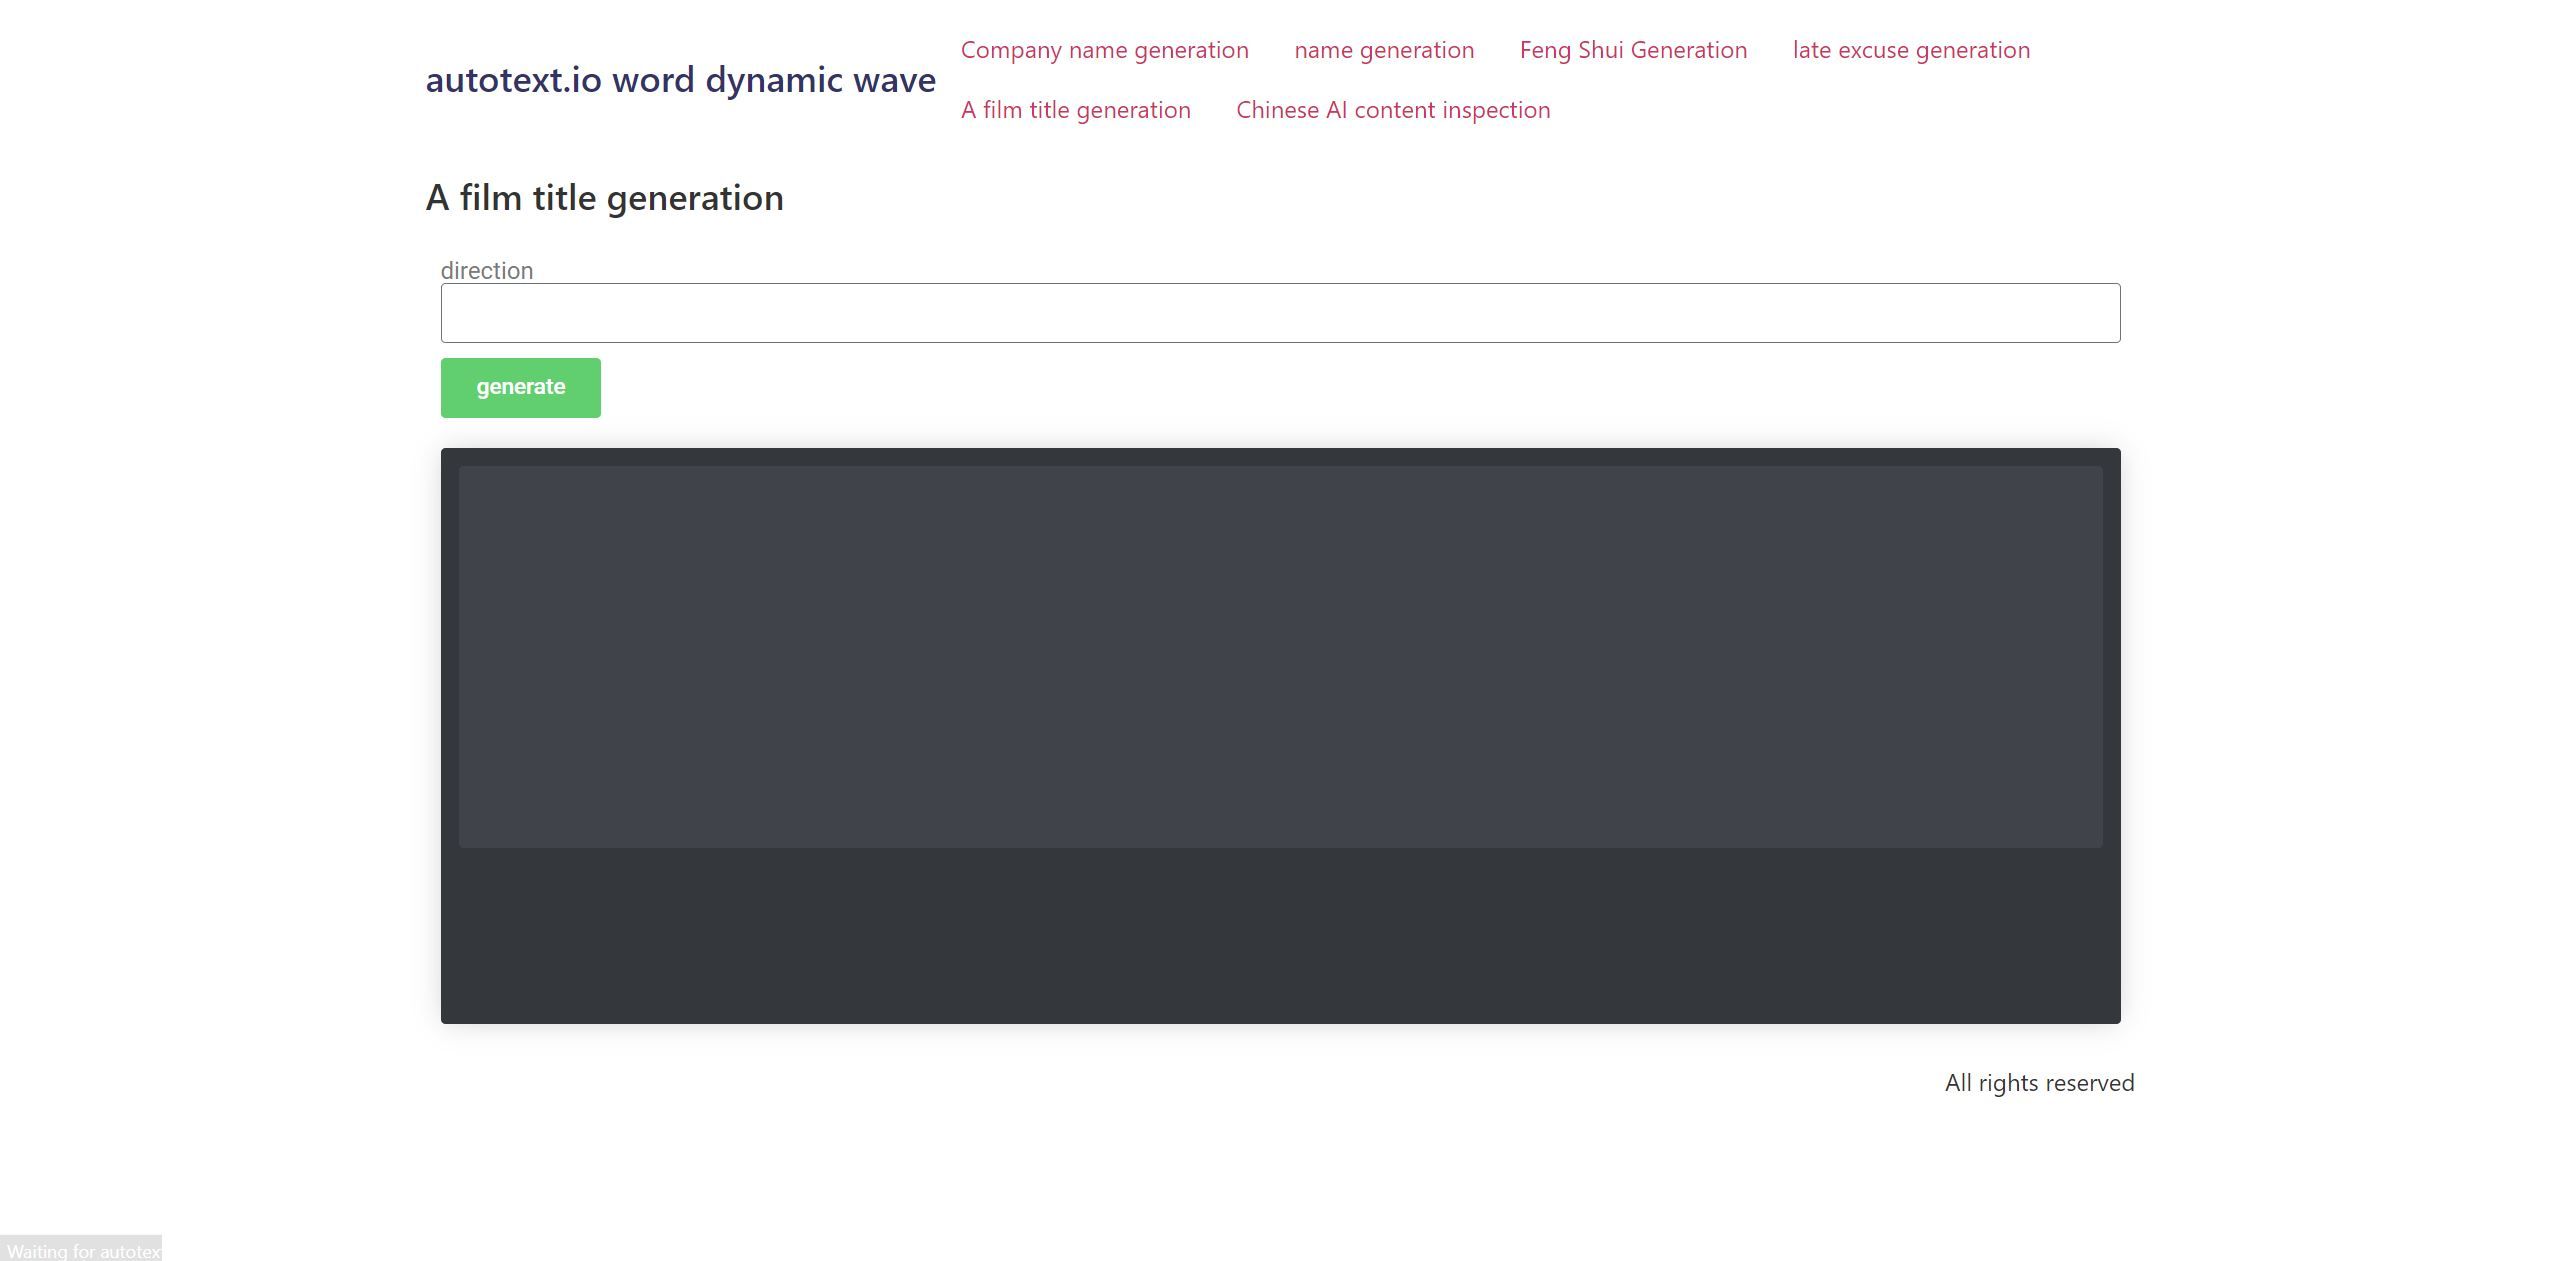Reopen the current A film title generation tab
Image resolution: width=2554 pixels, height=1261 pixels.
click(x=1075, y=110)
